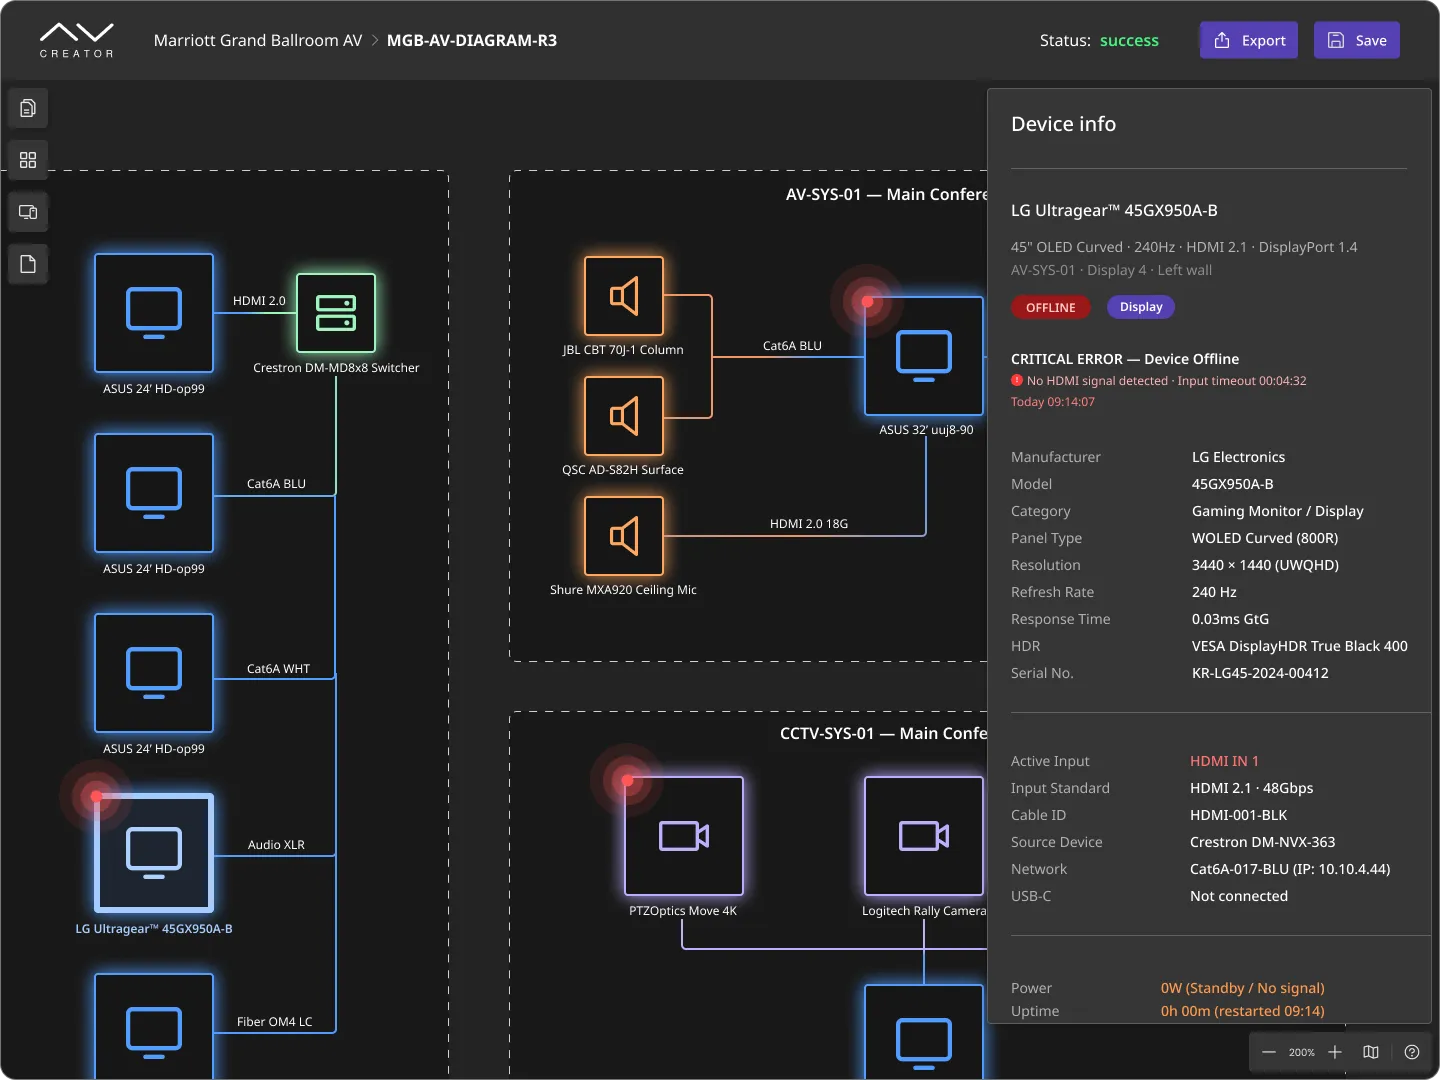
Task: Zoom in with the plus icon
Action: (x=1335, y=1052)
